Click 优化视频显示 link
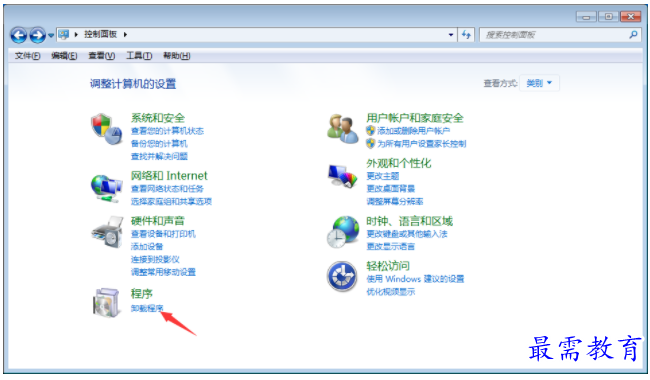 tap(390, 292)
